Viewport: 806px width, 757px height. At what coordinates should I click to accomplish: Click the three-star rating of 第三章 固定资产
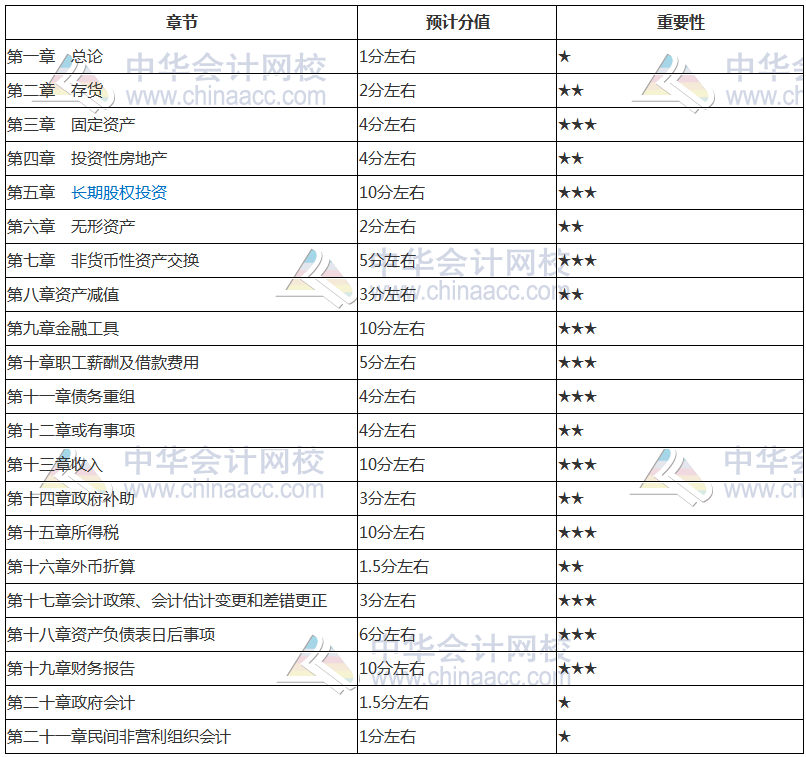pos(577,123)
